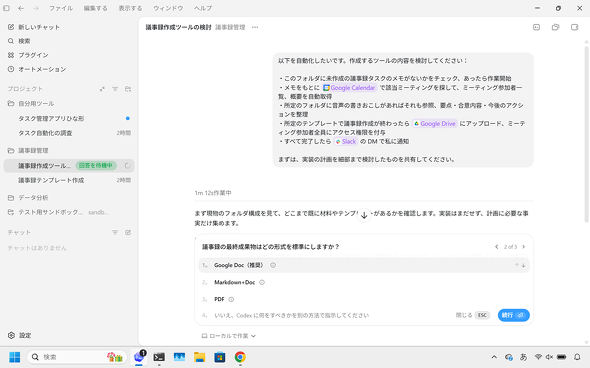The image size is (590, 368).
Task: Click the first icon in the header's top-right group
Action: click(x=537, y=27)
